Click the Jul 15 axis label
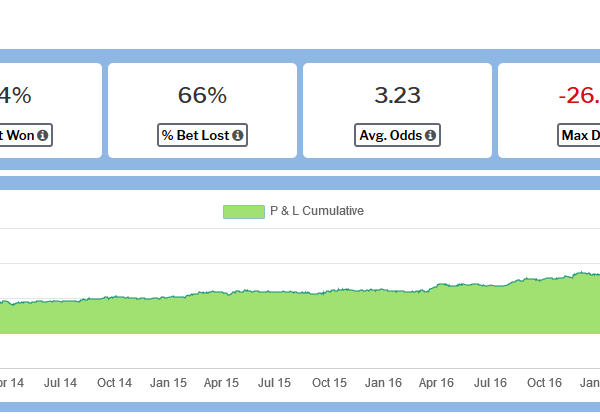Screen dimensions: 600x420 [x=274, y=383]
